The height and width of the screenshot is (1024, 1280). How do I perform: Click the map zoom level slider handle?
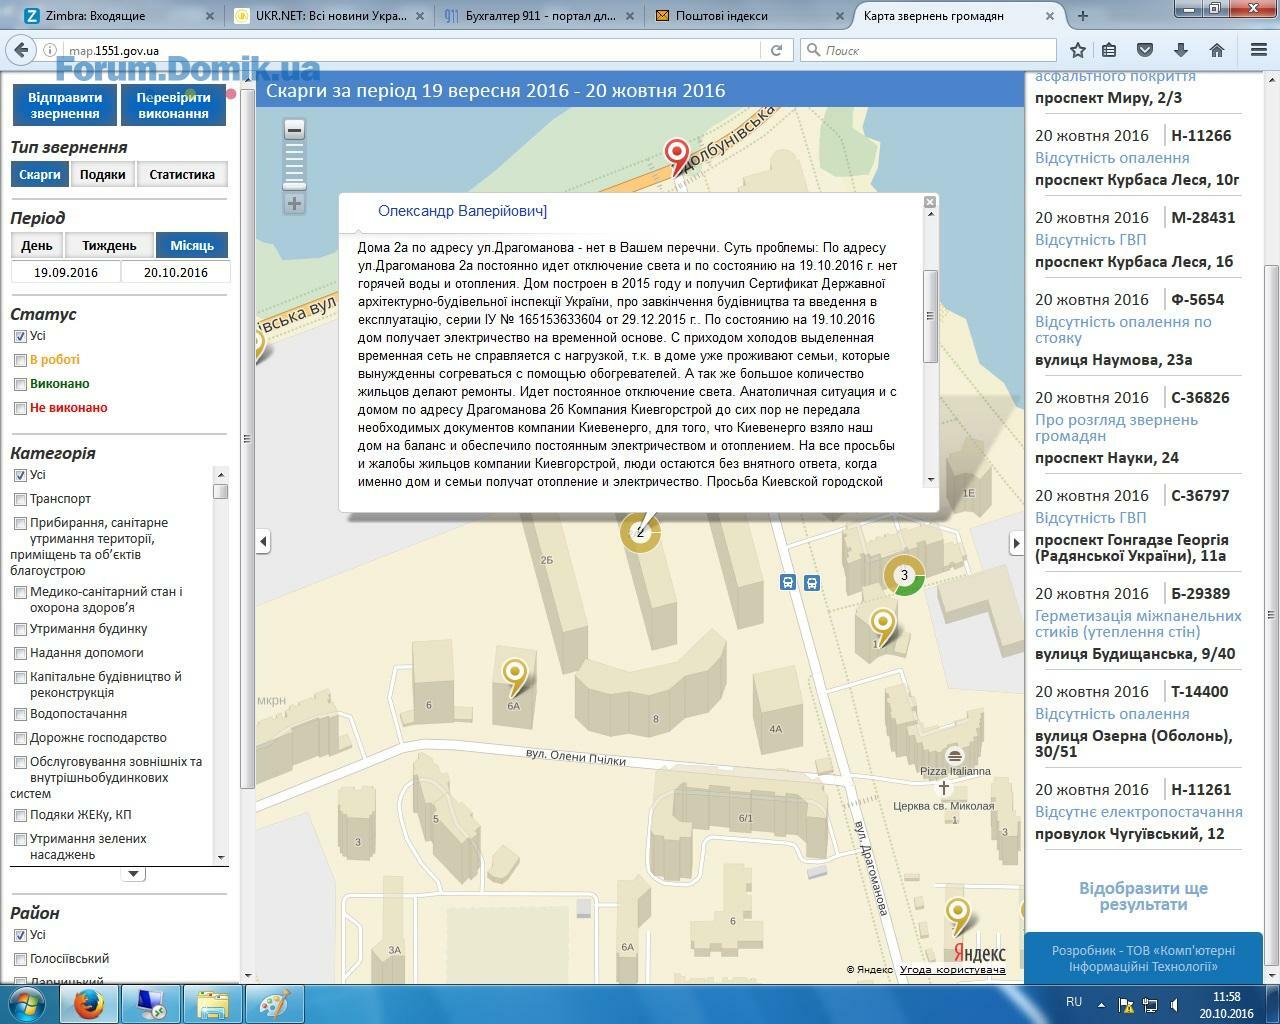[x=294, y=186]
